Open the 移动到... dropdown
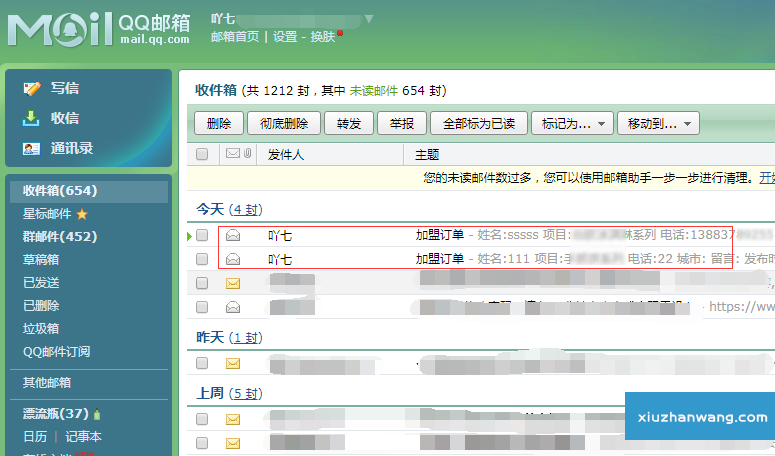775x456 pixels. 658,124
